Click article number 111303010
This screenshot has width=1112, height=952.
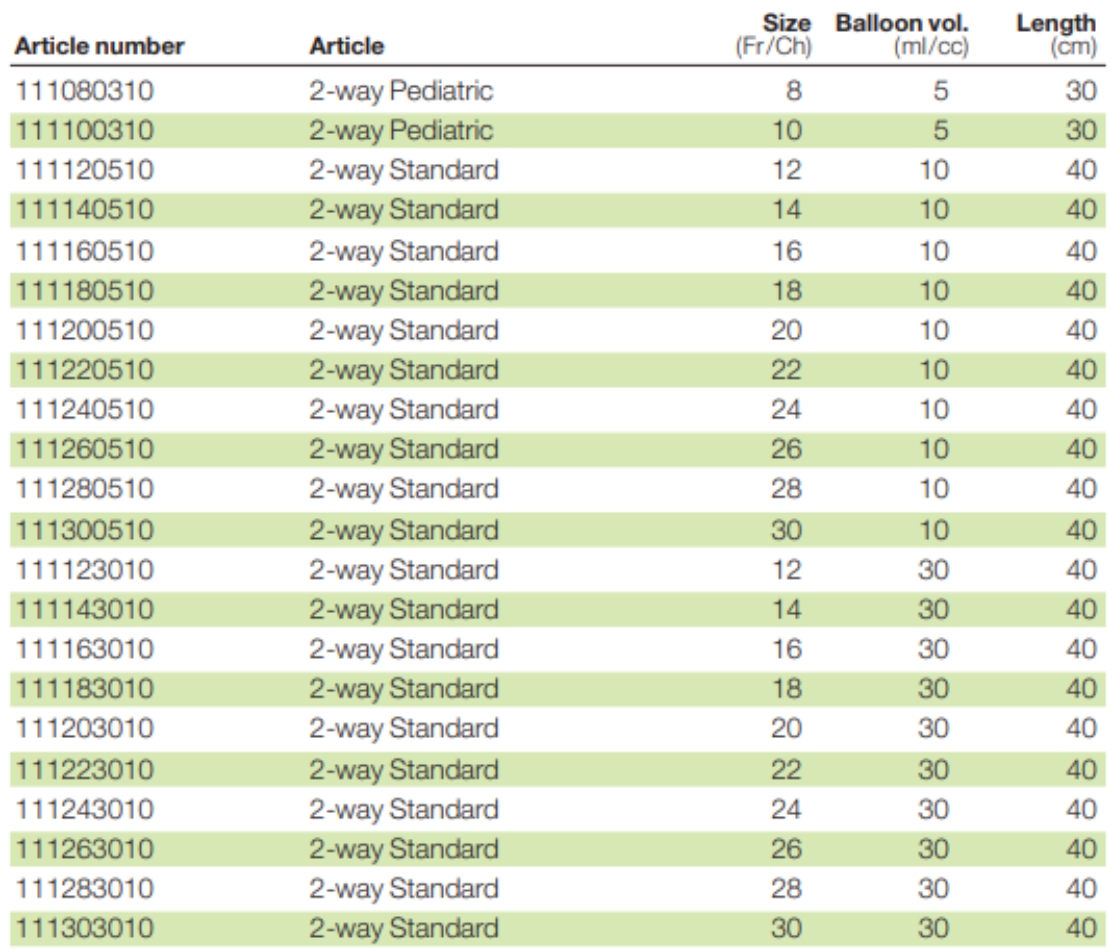click(x=84, y=929)
